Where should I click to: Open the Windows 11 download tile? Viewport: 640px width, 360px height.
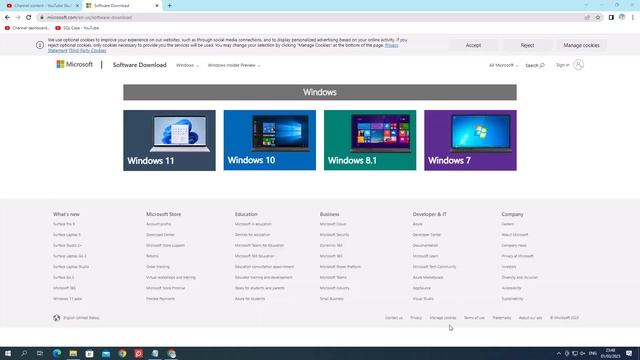tap(169, 140)
